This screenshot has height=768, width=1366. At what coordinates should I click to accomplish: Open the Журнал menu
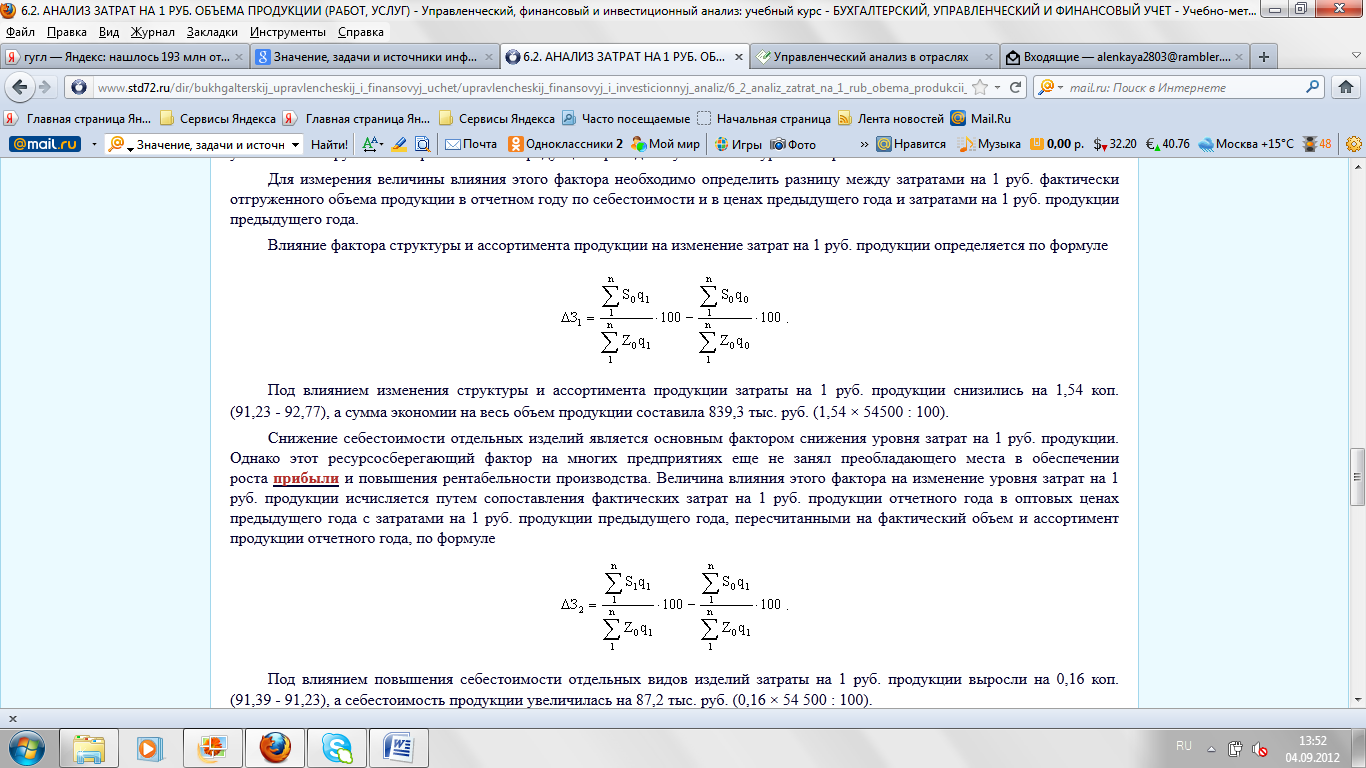point(153,31)
